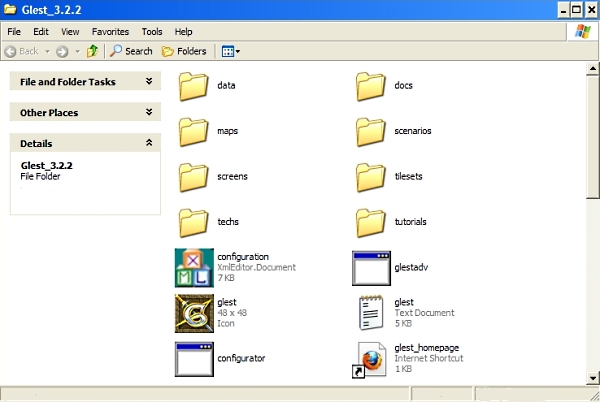Open the Forward history dropdown arrow
Viewport: 600px width, 402px height.
[77, 51]
